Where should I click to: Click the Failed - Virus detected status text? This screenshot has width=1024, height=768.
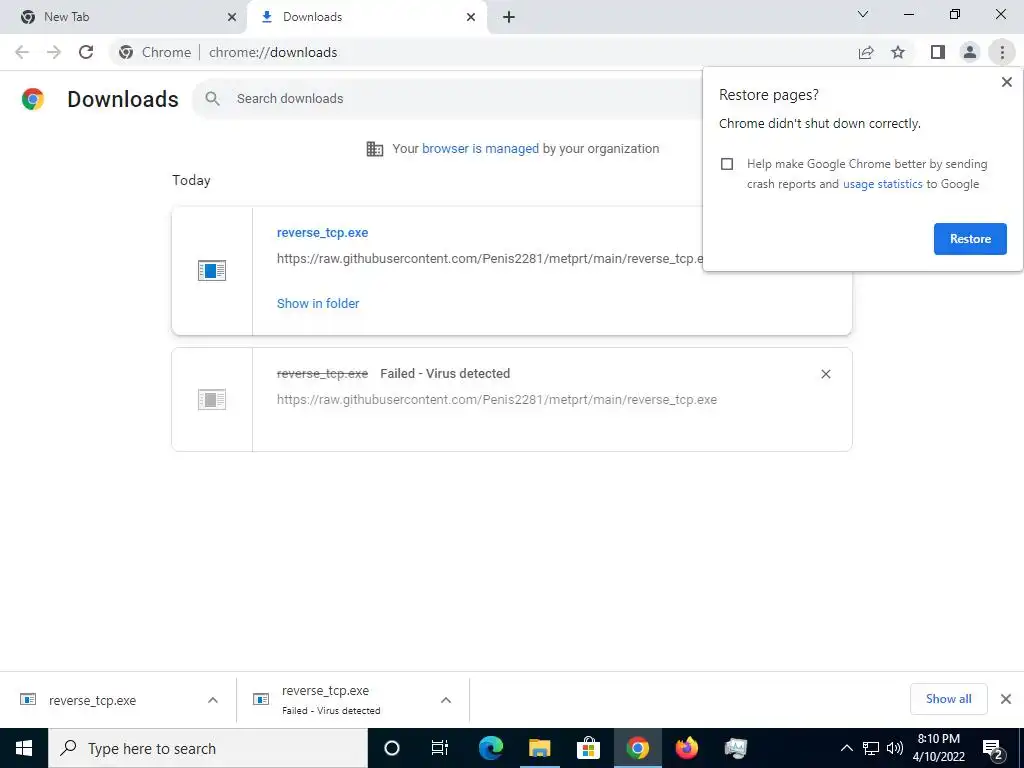445,374
